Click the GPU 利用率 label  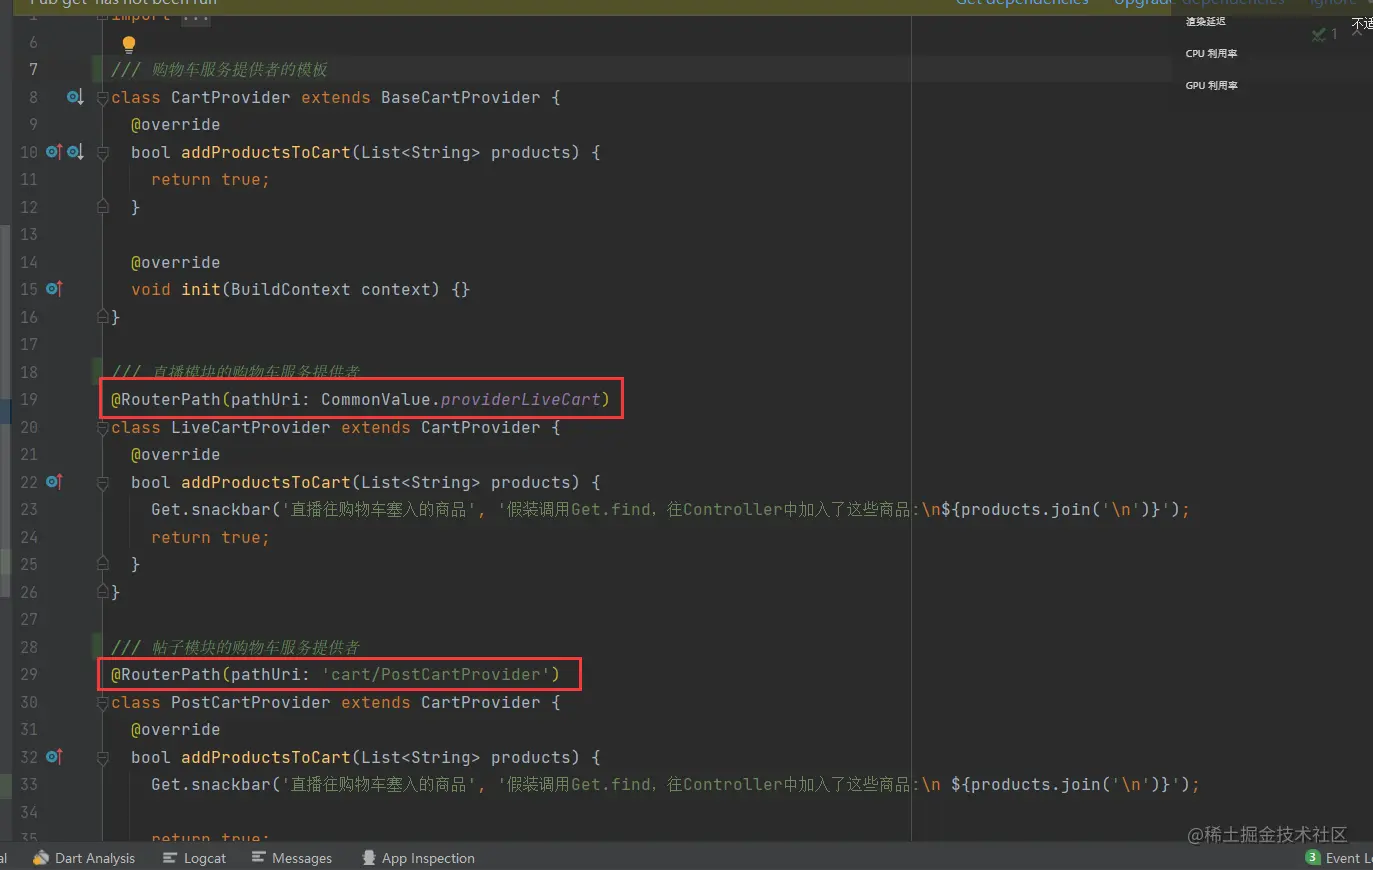coord(1211,86)
